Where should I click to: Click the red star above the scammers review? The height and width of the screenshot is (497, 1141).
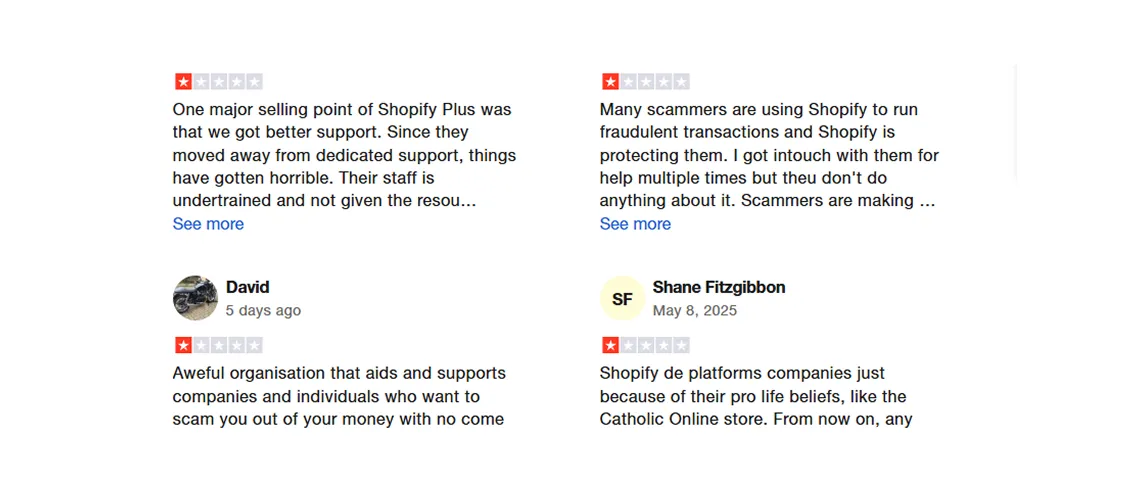pyautogui.click(x=610, y=82)
